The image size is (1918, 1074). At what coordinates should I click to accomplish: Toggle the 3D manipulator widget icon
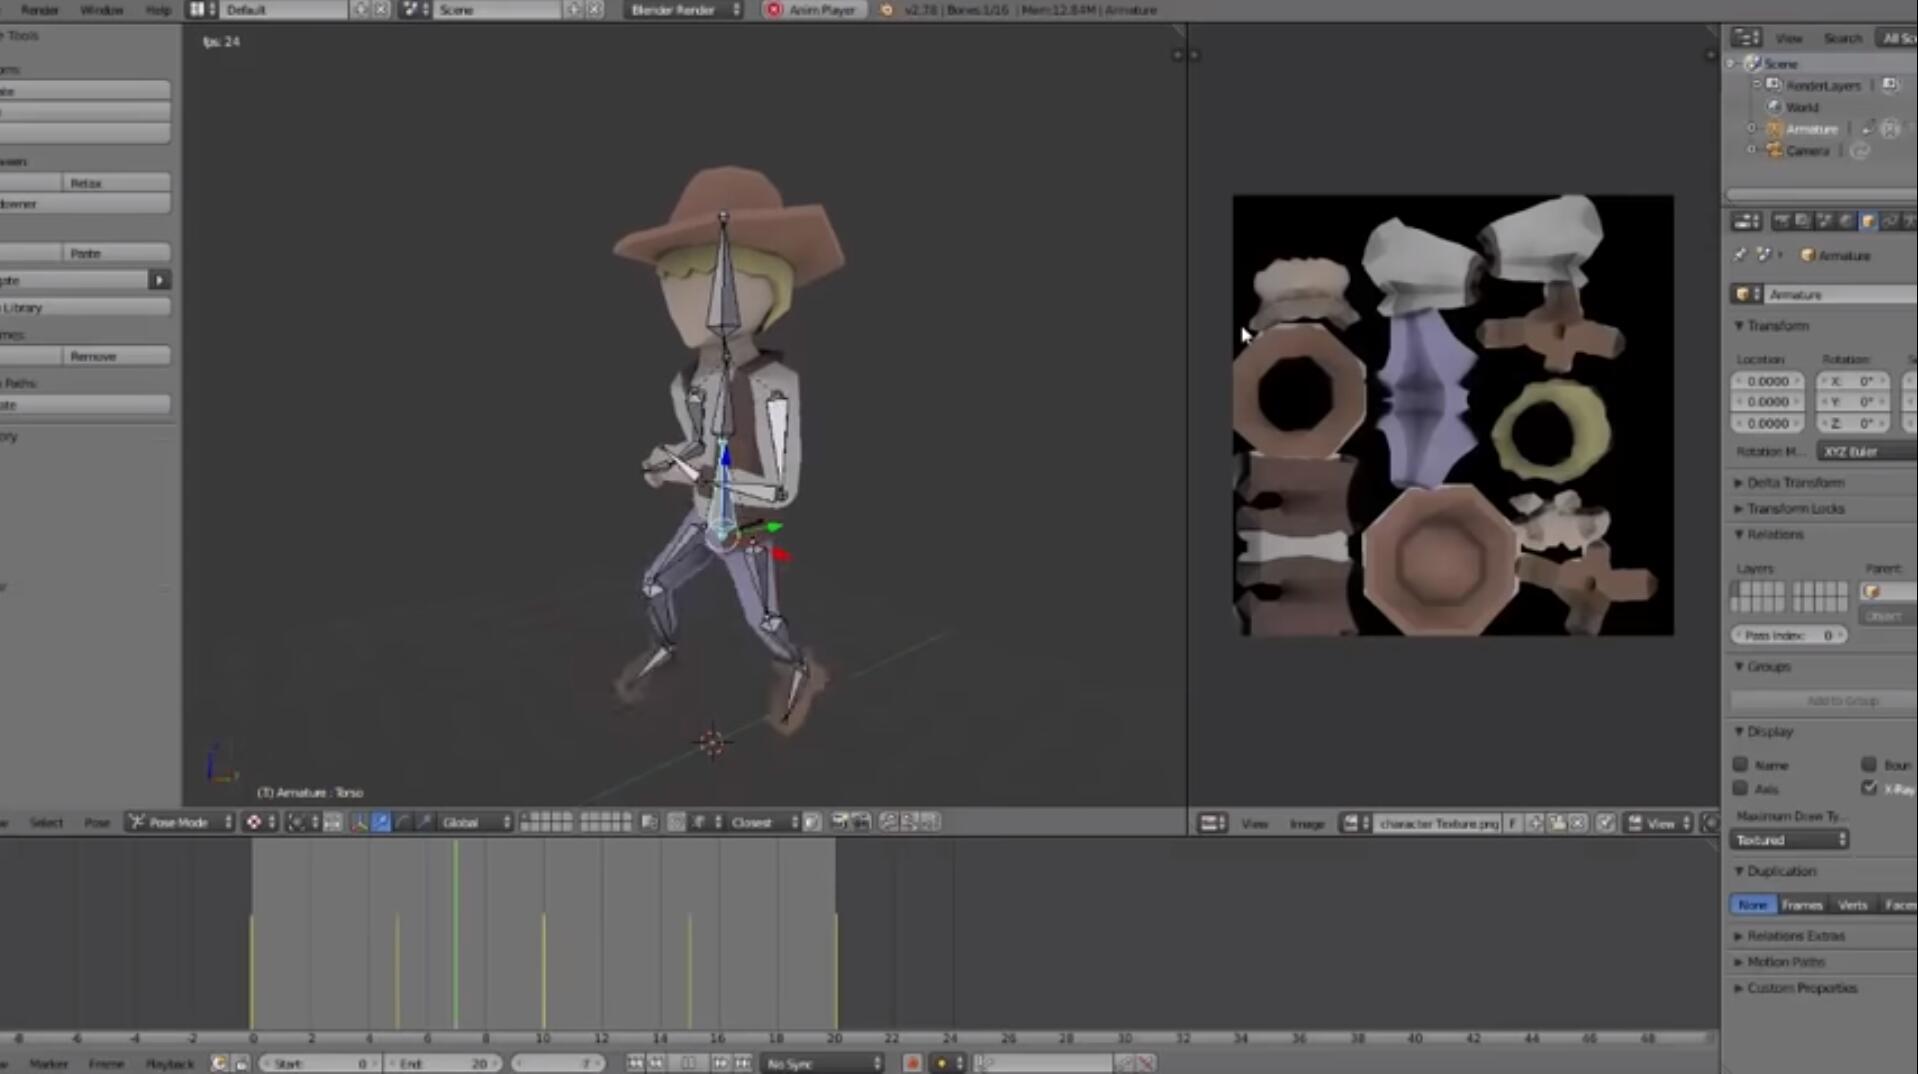click(358, 822)
